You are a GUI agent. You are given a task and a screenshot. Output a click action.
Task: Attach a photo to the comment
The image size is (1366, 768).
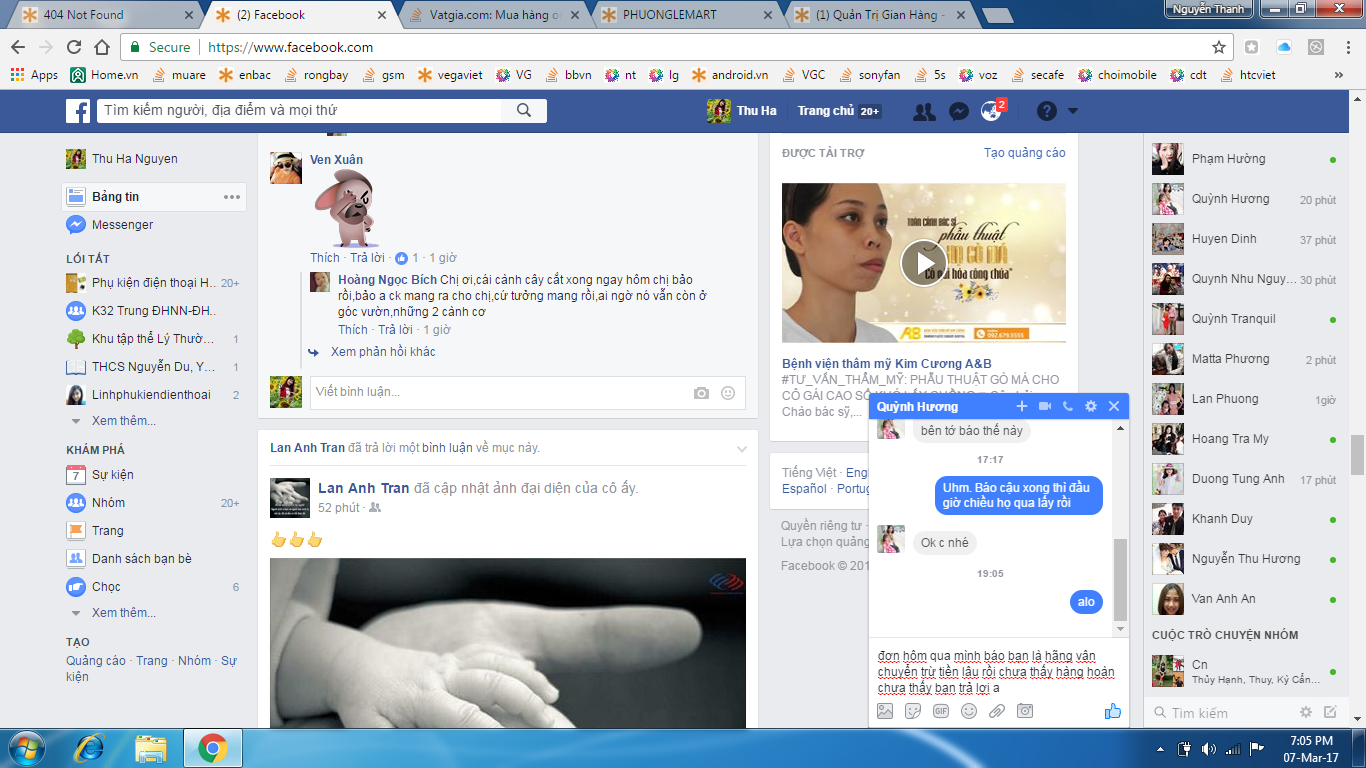[x=701, y=393]
